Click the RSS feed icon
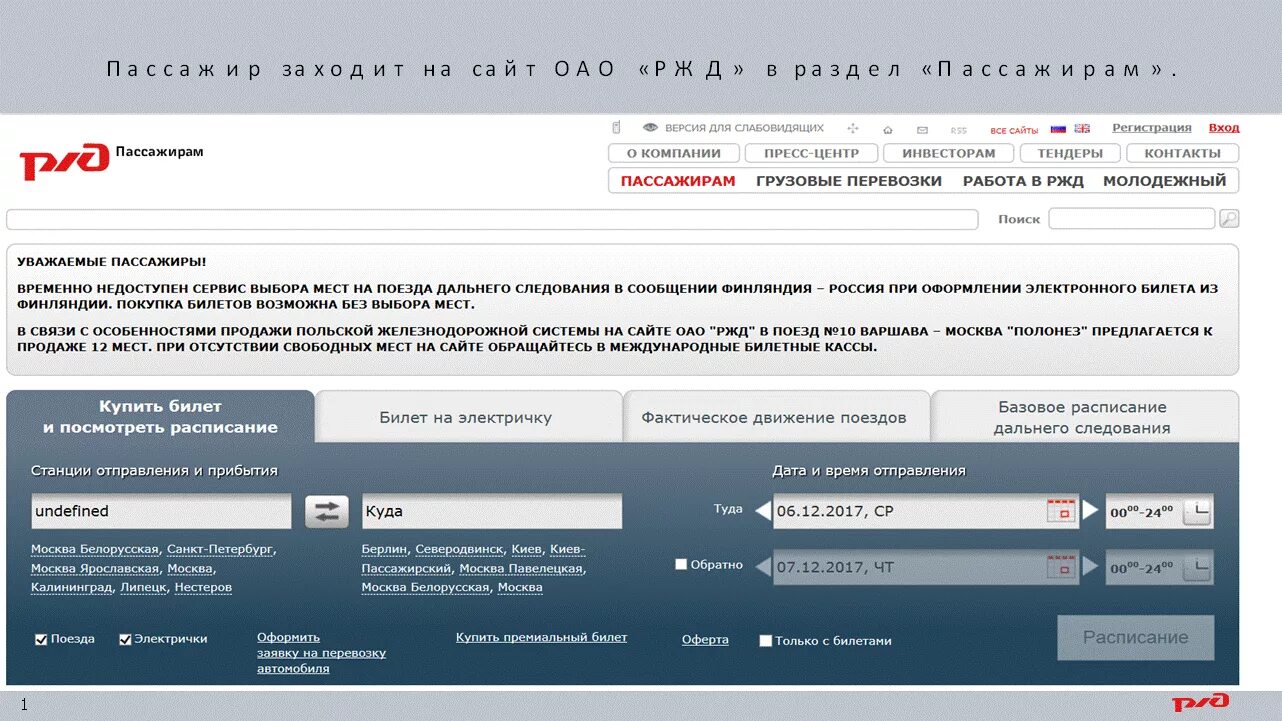1282x721 pixels. [959, 130]
